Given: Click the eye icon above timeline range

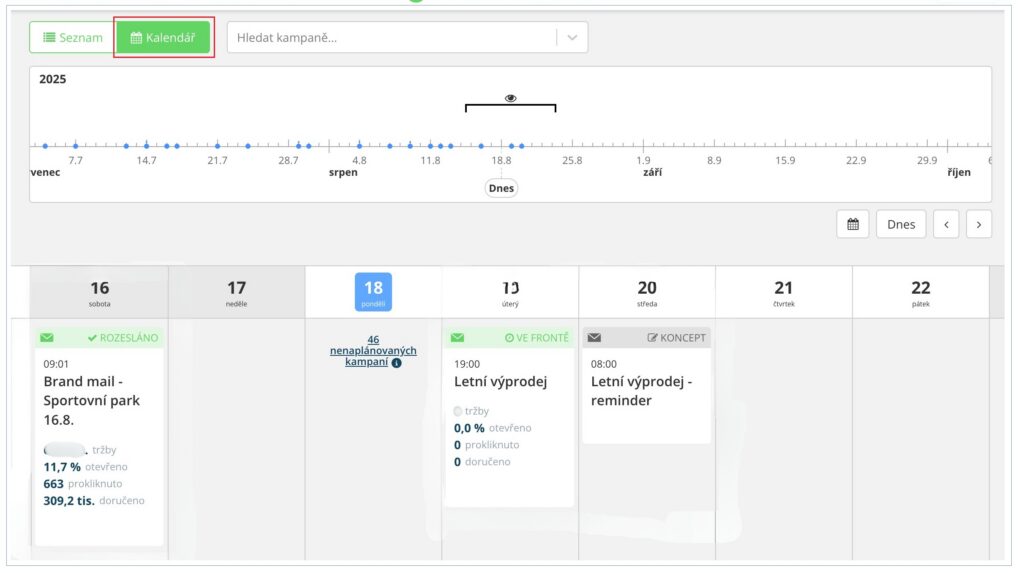Looking at the screenshot, I should [510, 98].
